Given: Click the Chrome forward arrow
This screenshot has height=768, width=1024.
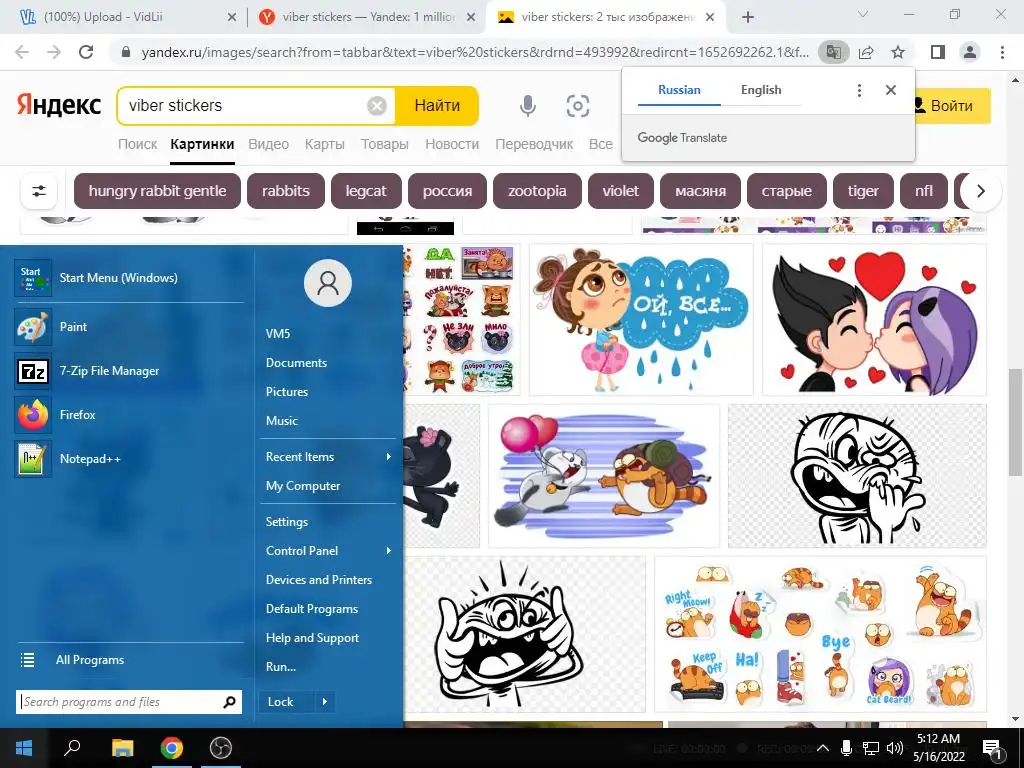Looking at the screenshot, I should point(54,52).
